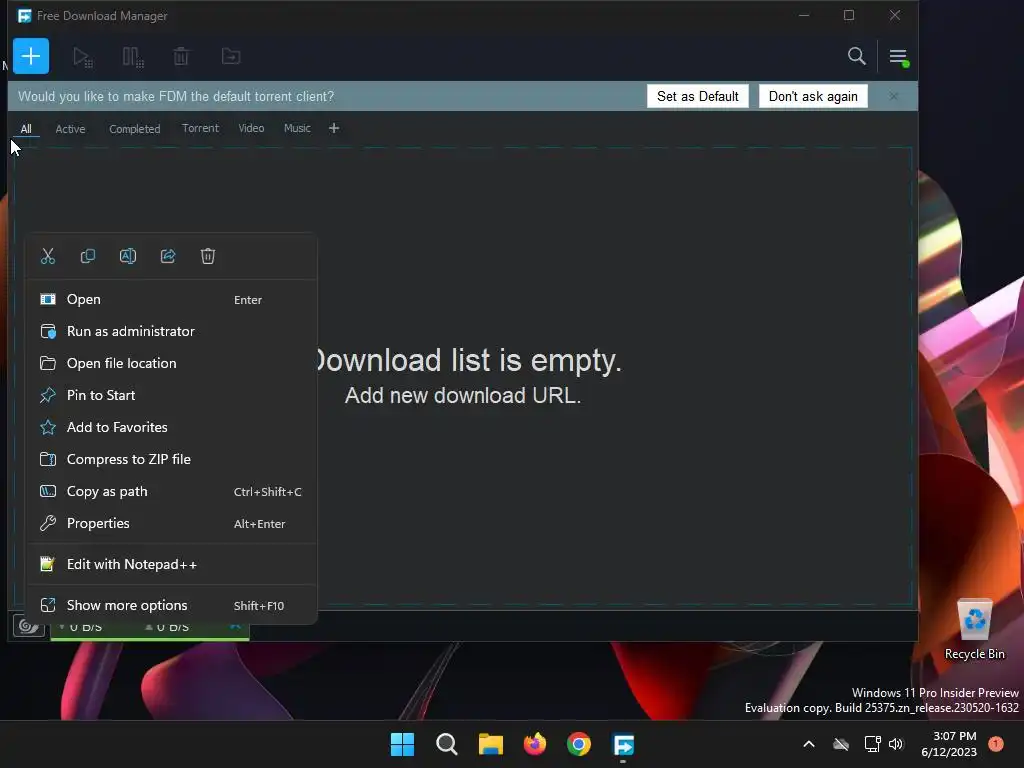Click the Copy icon in context menu
The height and width of the screenshot is (768, 1024).
(x=88, y=256)
